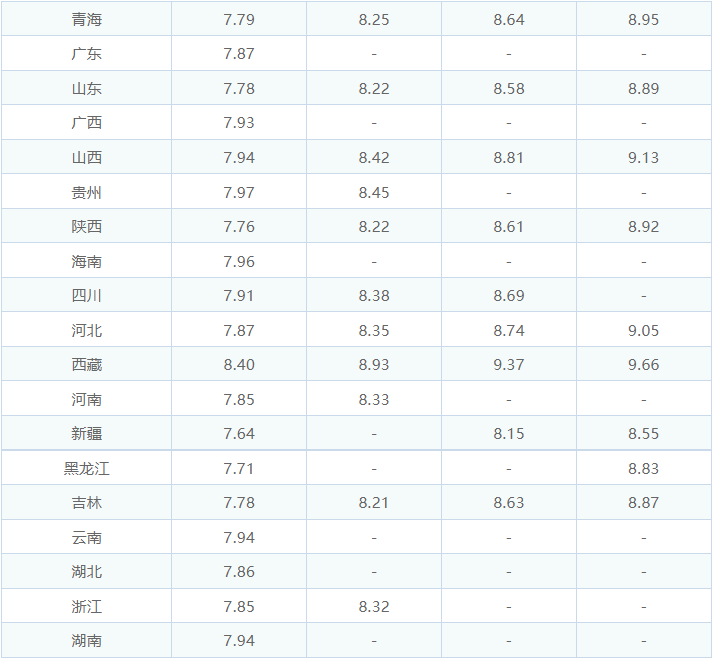
Task: Click the 山西 row label
Action: coord(87,158)
